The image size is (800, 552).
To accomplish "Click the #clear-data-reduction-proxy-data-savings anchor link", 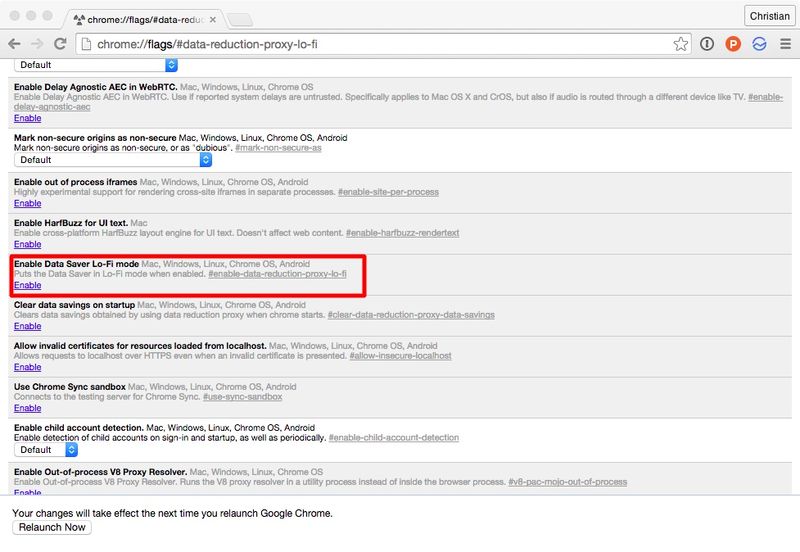I will (411, 315).
